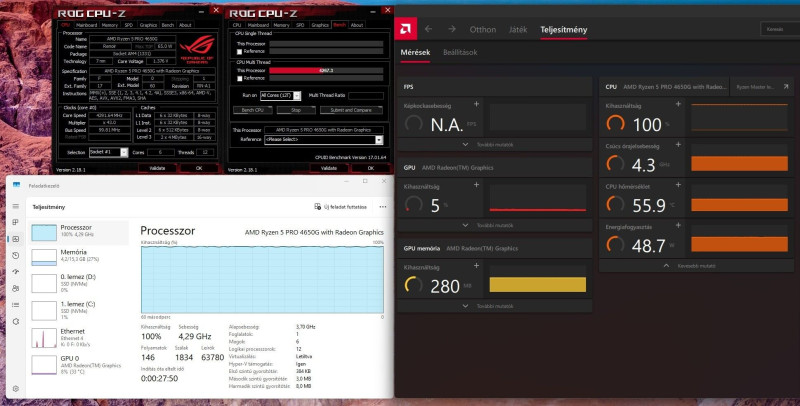Click OK in right CPU-Z window
800x406 pixels.
coord(371,168)
